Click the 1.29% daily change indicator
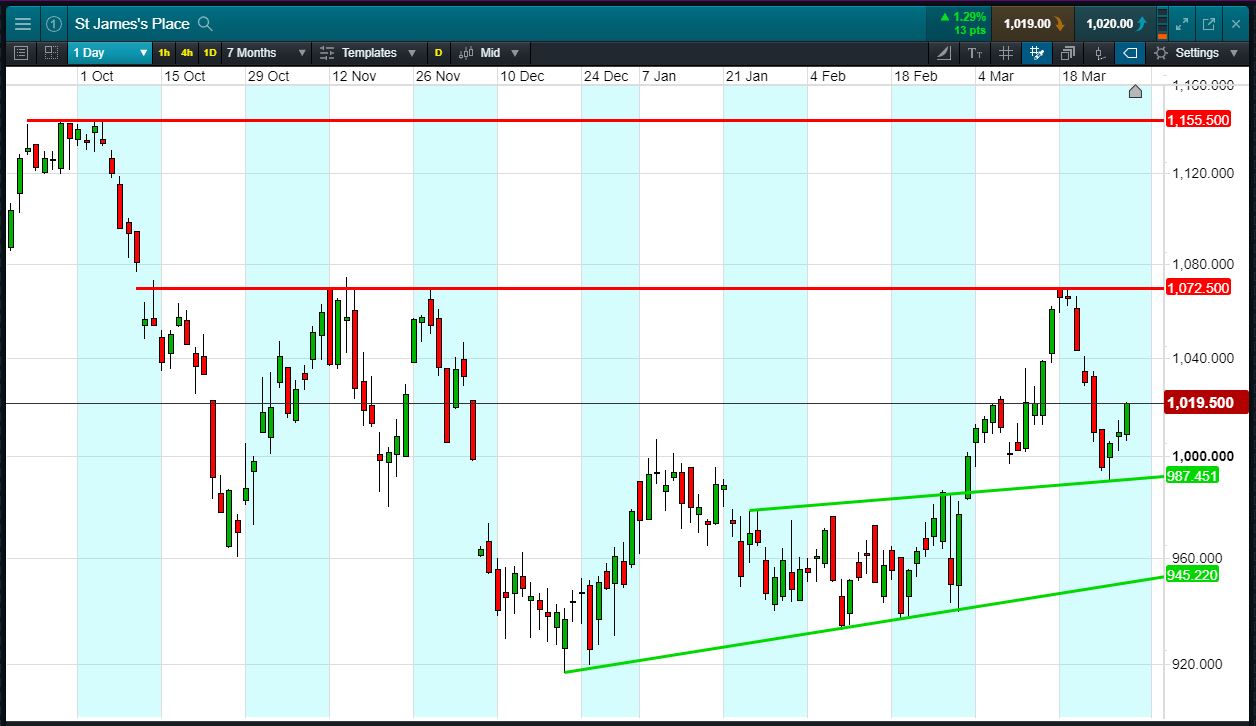 point(961,17)
